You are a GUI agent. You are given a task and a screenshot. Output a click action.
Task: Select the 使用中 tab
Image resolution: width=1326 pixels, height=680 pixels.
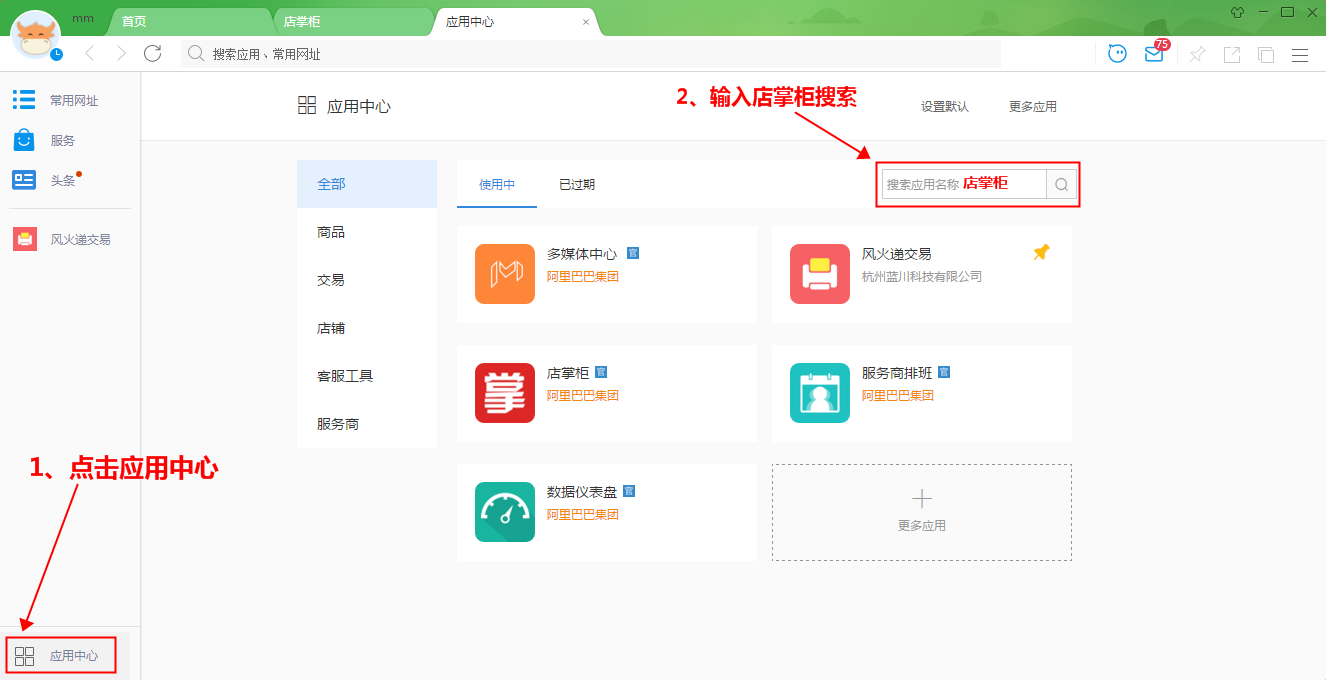(x=497, y=184)
